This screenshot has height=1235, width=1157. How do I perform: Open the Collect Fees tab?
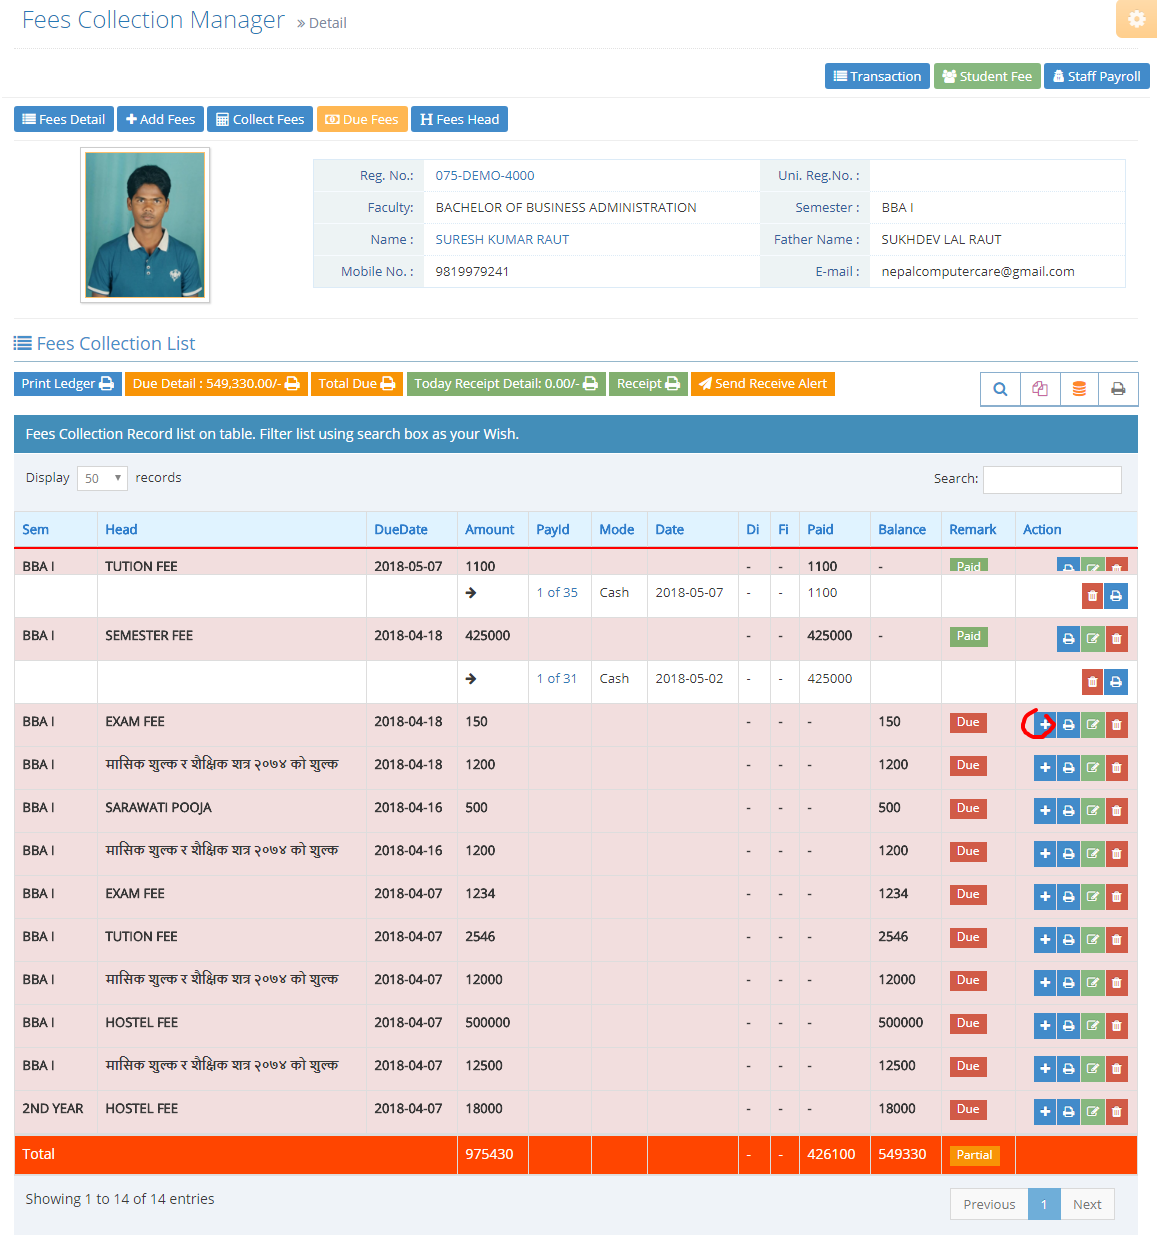pyautogui.click(x=260, y=119)
